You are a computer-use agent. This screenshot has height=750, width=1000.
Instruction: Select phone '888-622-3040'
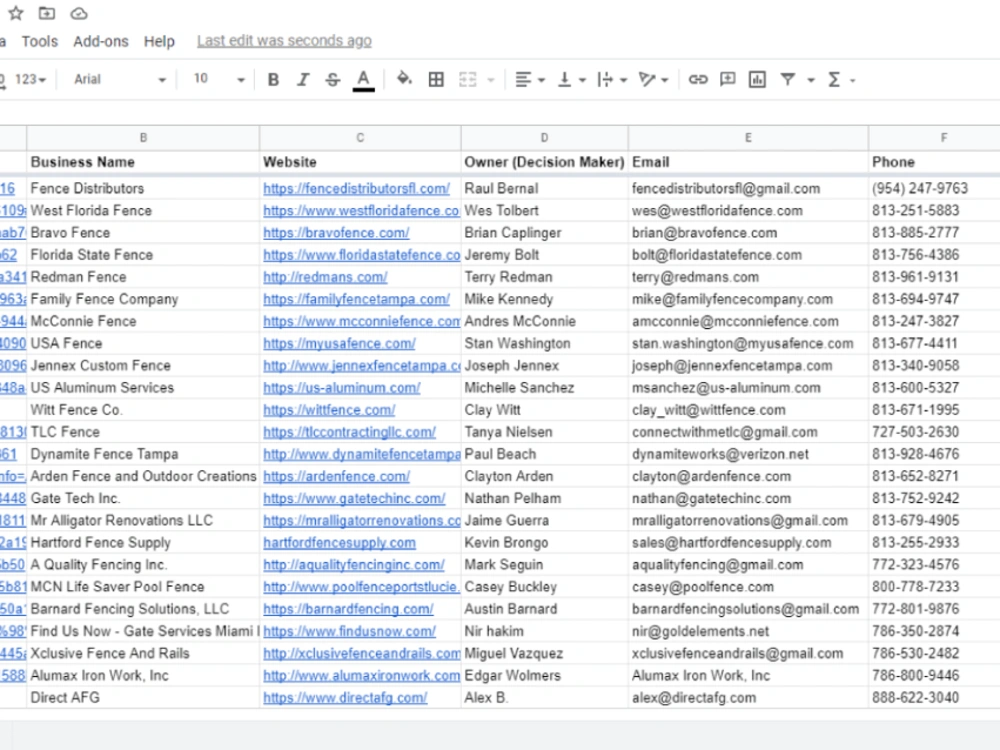point(934,698)
